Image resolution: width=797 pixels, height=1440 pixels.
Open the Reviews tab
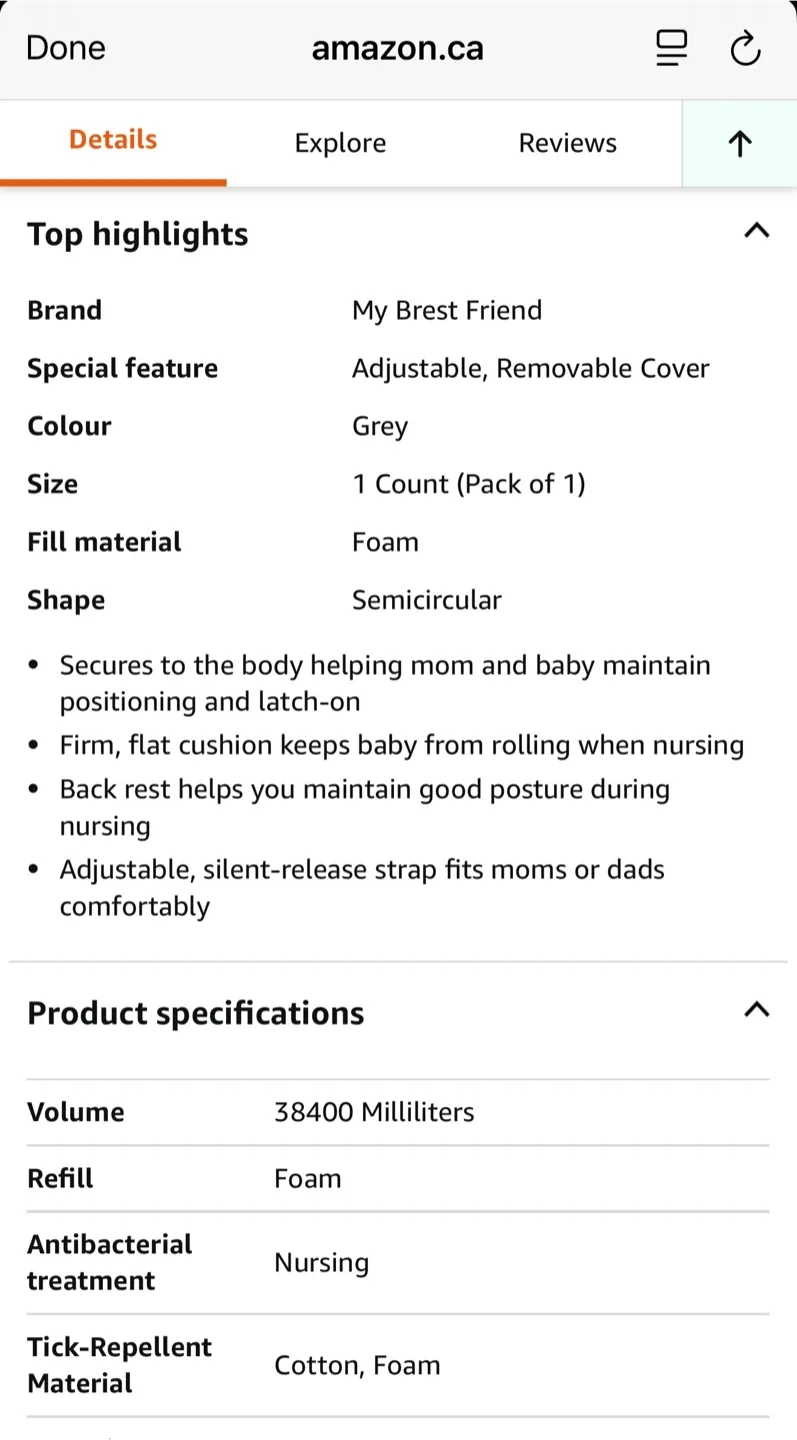click(x=567, y=143)
